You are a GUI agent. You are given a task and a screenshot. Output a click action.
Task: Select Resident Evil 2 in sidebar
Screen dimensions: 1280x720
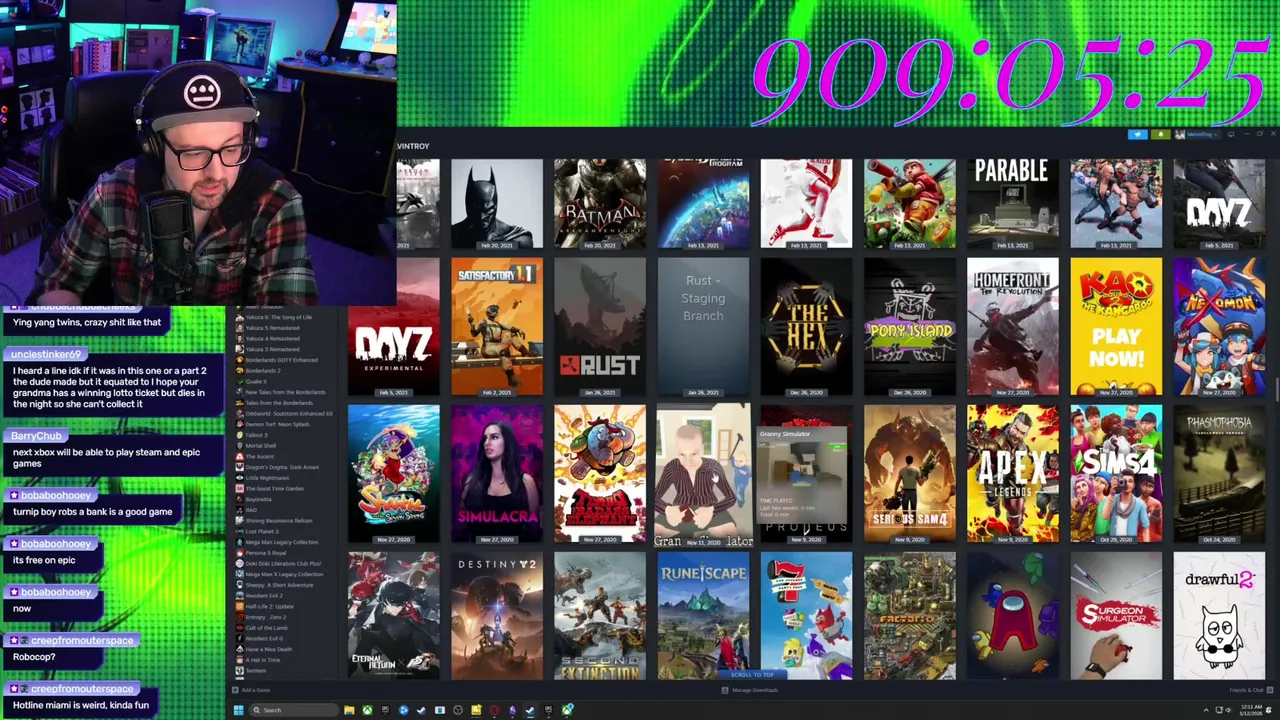click(266, 595)
